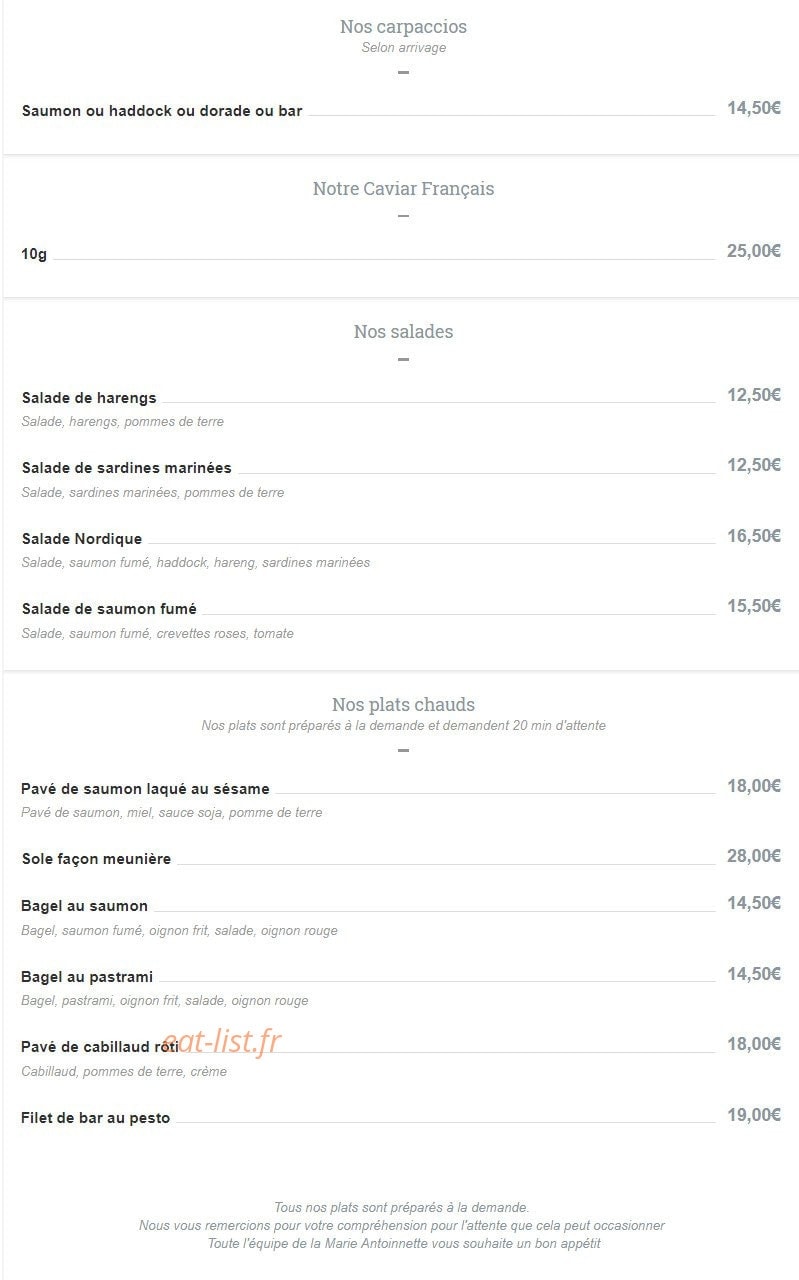This screenshot has height=1280, width=799.
Task: Select the Bagel au pastrami item
Action: pyautogui.click(x=87, y=976)
